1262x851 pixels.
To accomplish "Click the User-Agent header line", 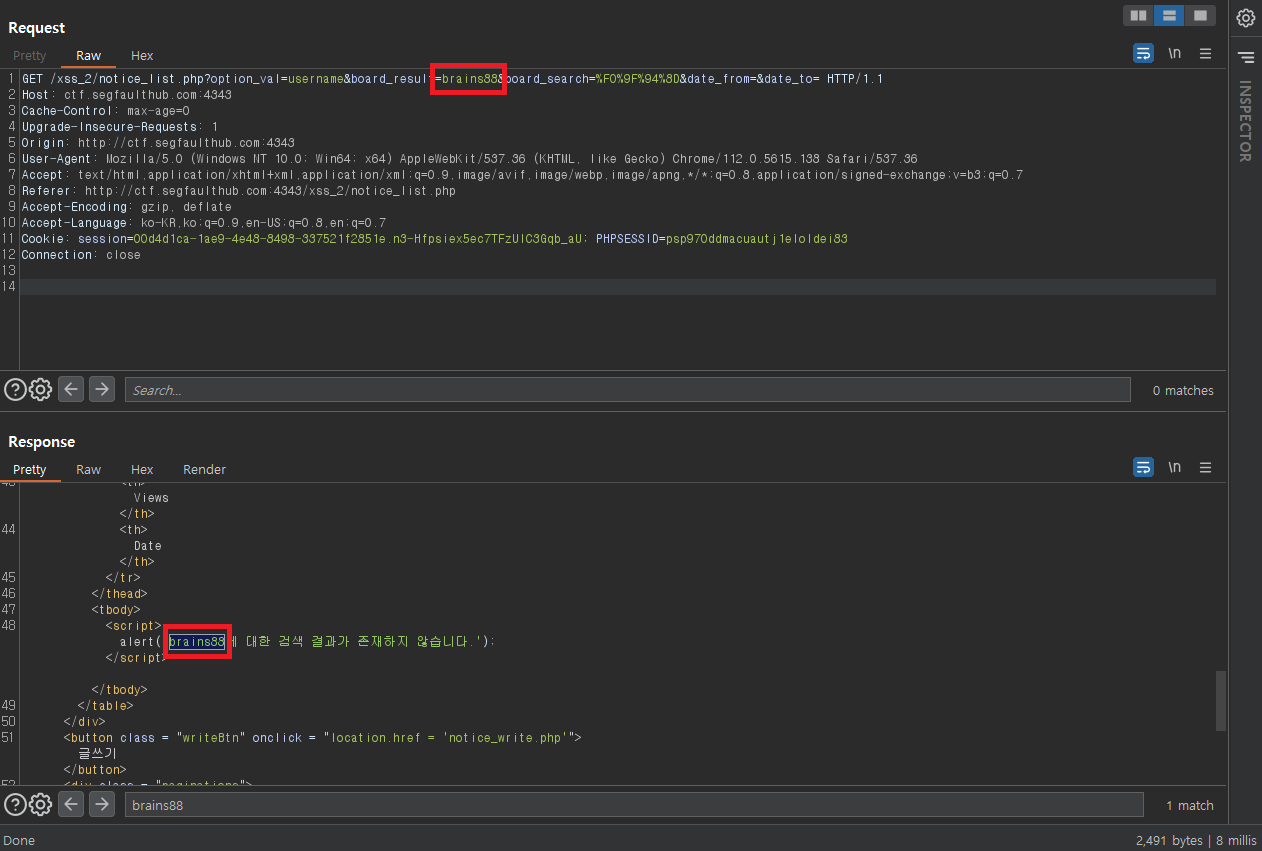I will [x=469, y=158].
